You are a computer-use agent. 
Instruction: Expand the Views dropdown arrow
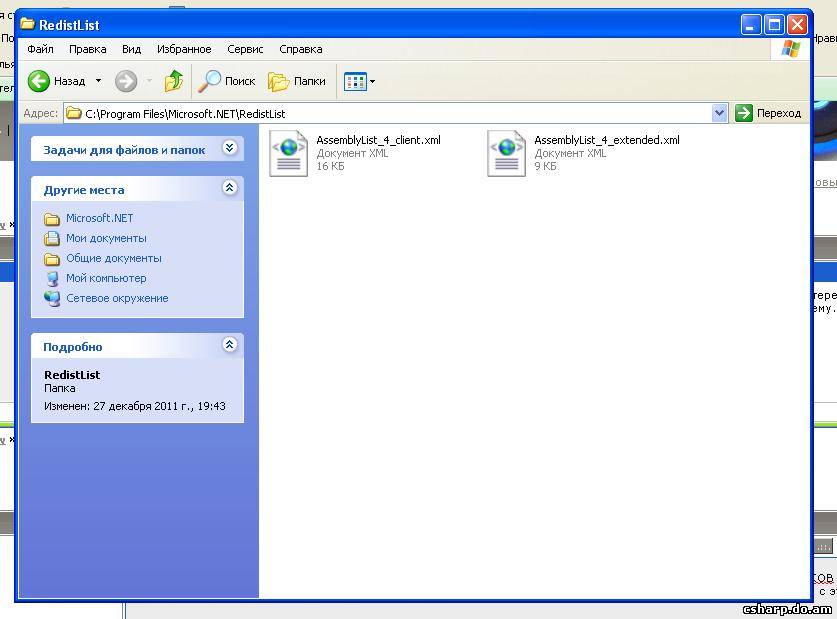[x=373, y=82]
